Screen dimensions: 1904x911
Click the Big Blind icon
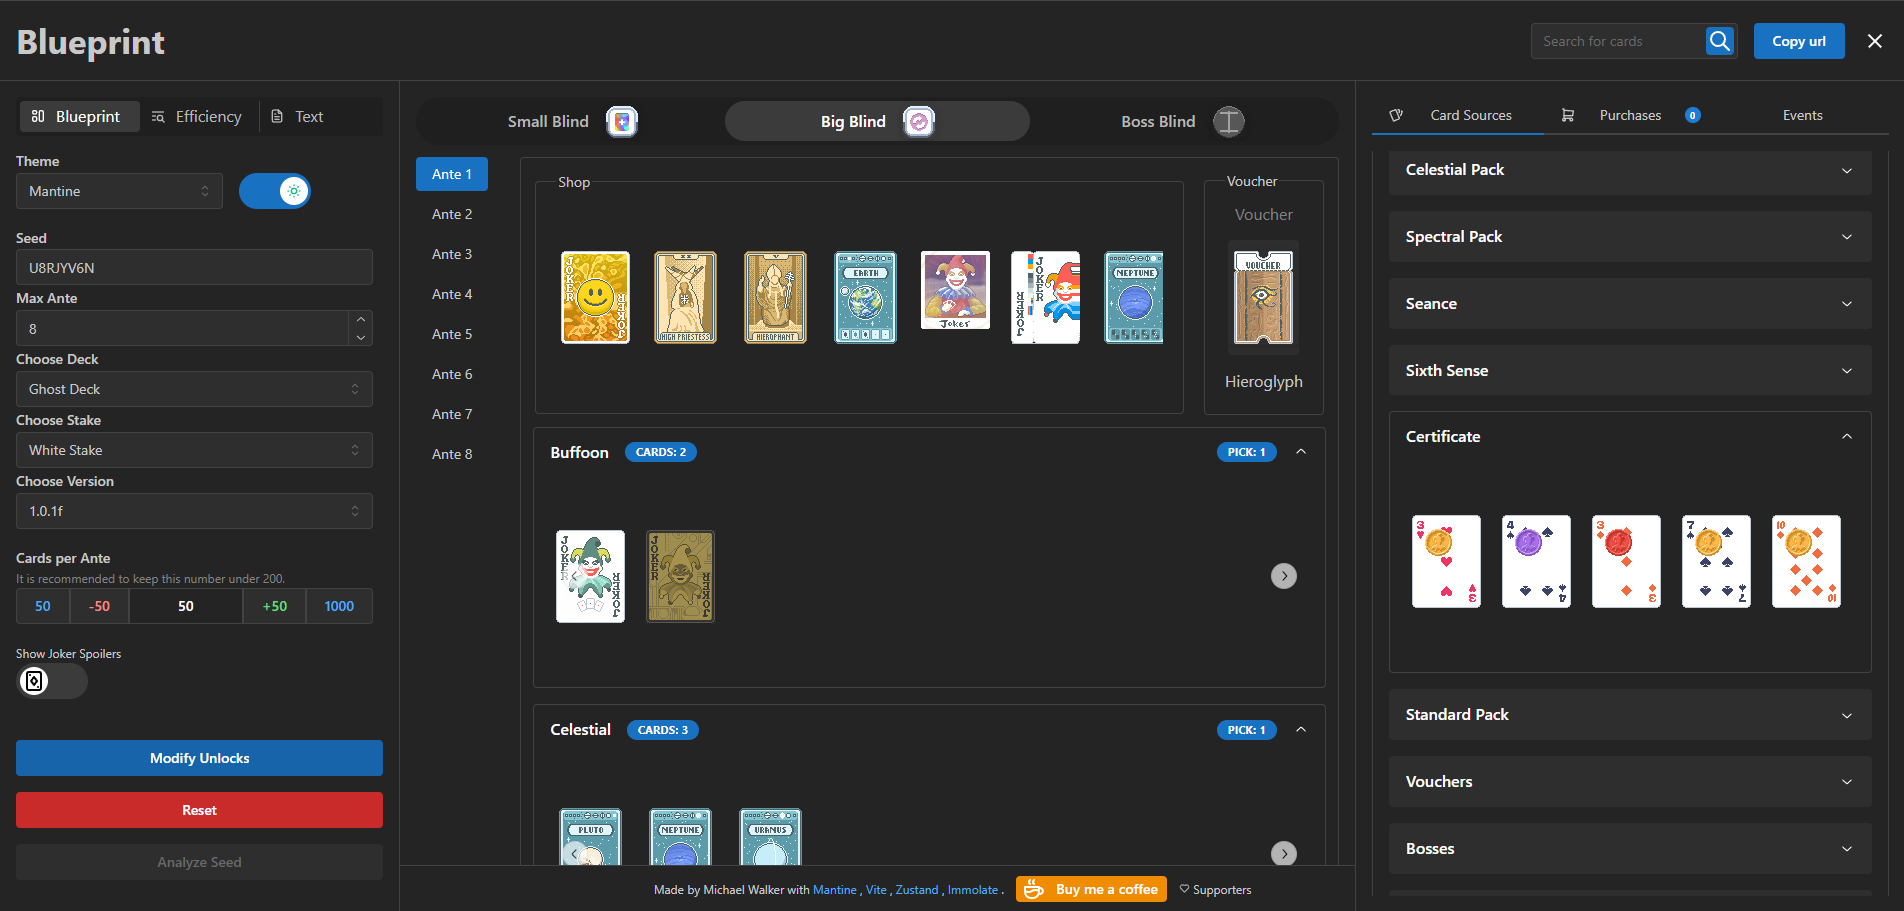tap(919, 120)
